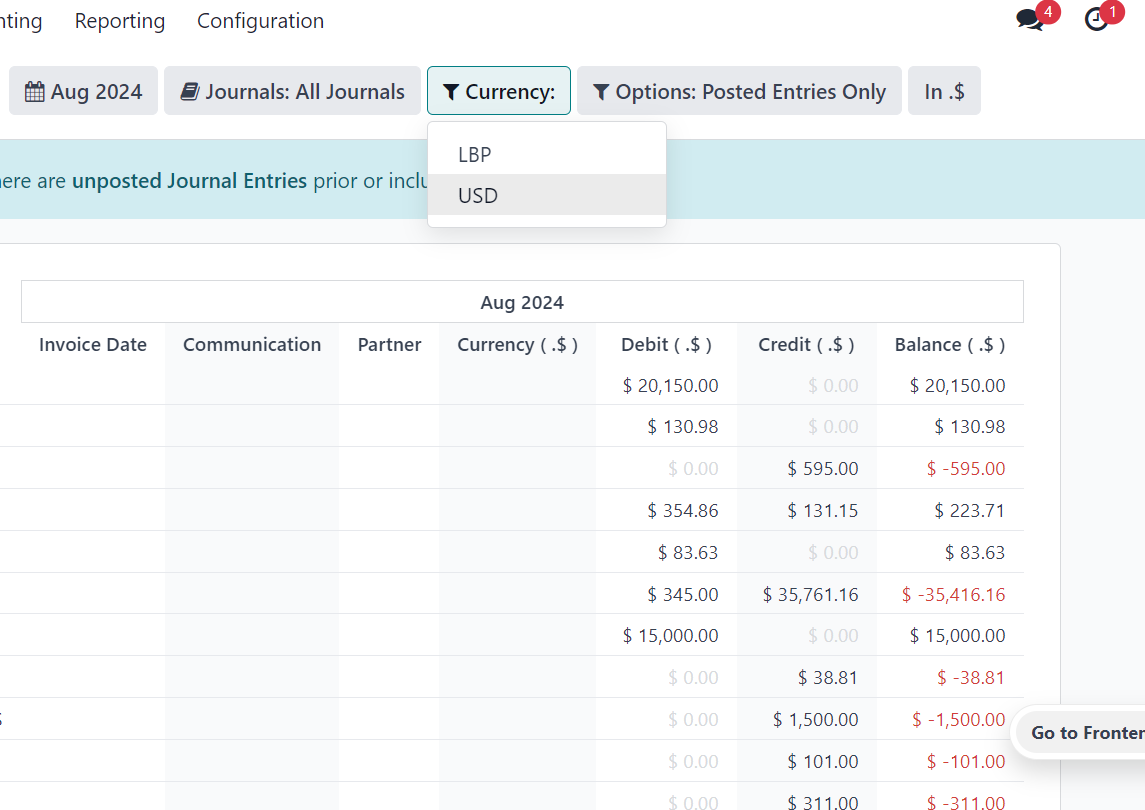Follow the unposted Journal Entries link

click(x=189, y=180)
